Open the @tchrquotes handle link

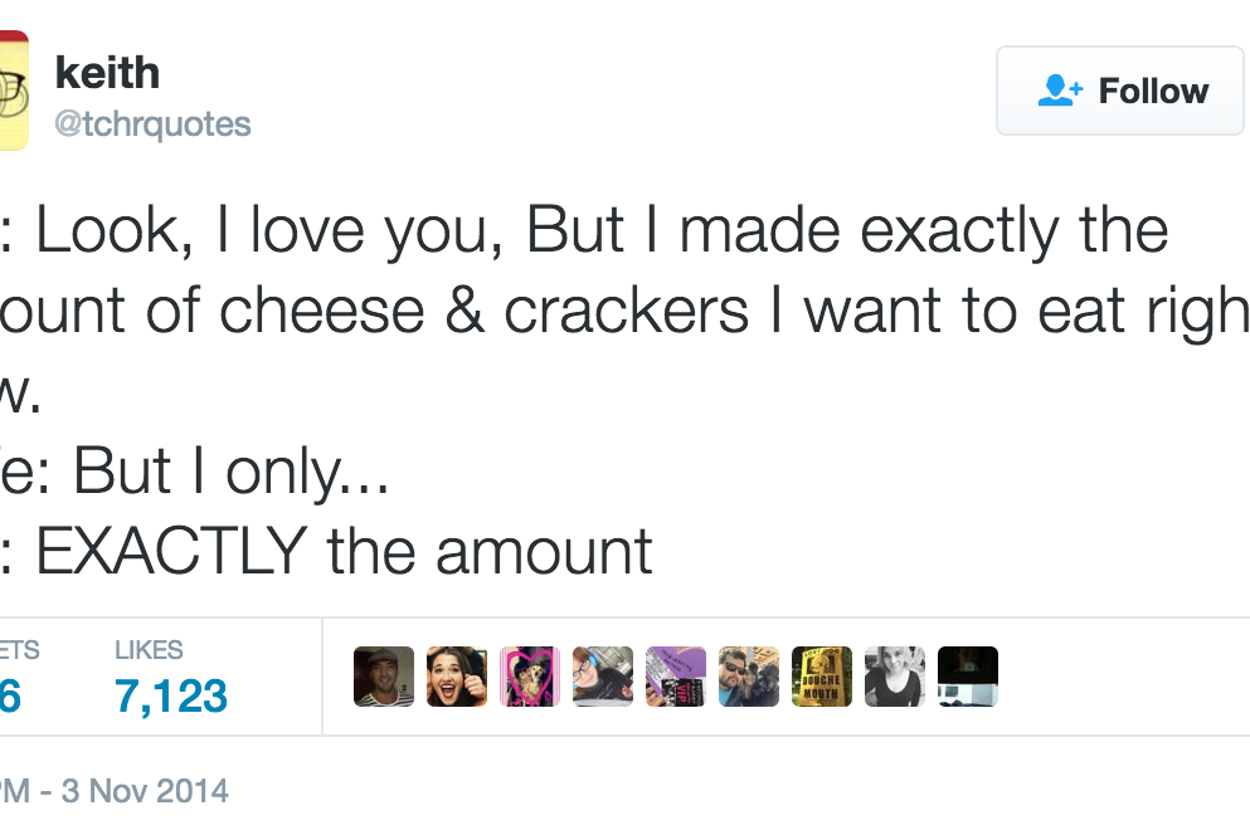[153, 124]
